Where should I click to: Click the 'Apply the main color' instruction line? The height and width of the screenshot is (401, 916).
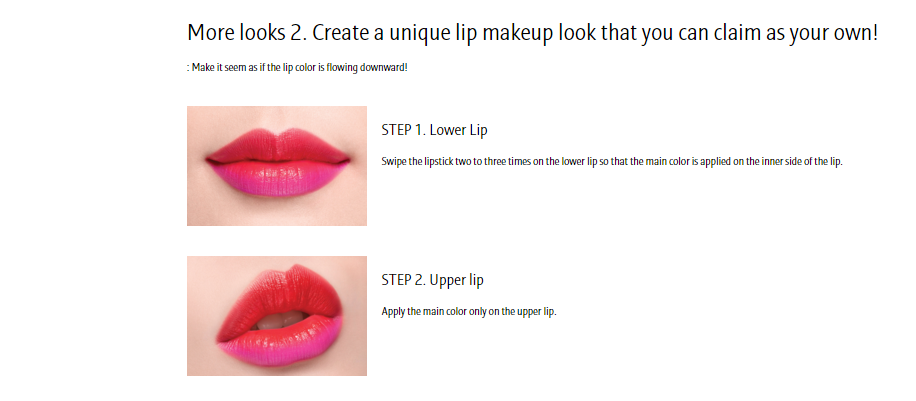pos(469,311)
